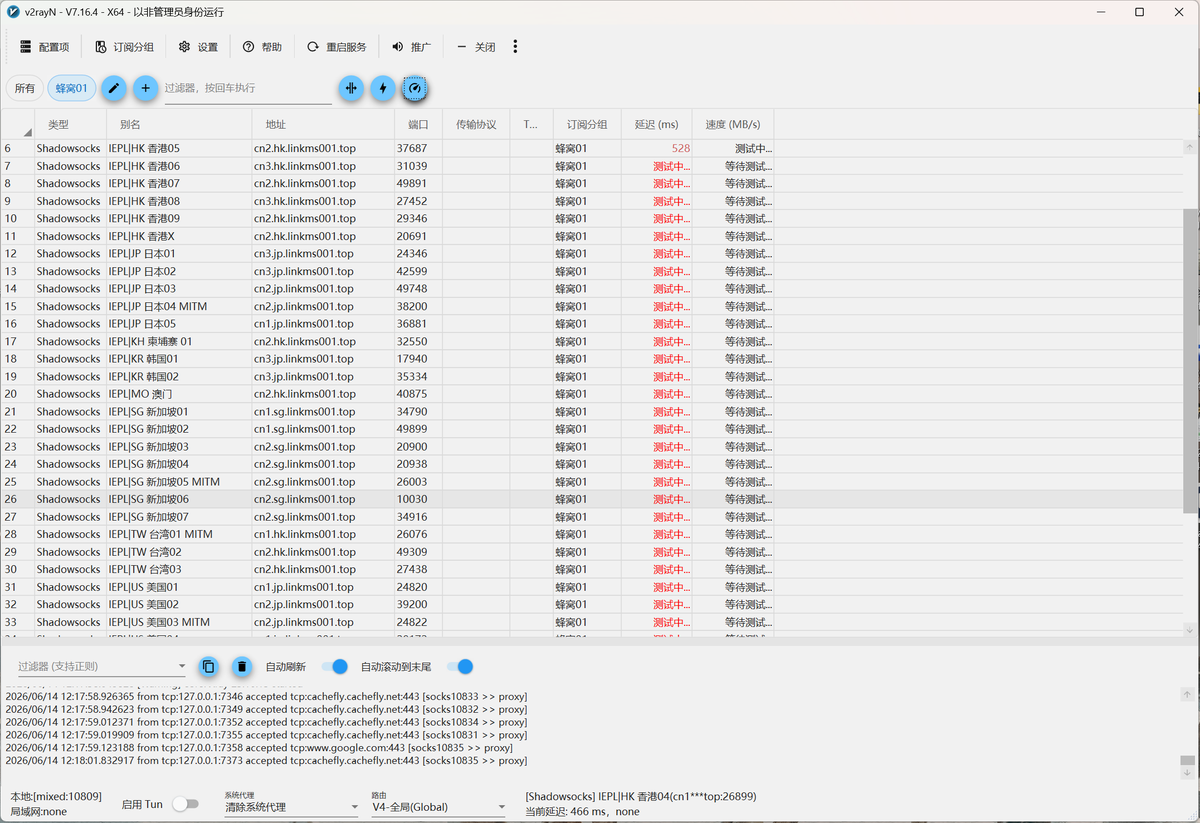Viewport: 1200px width, 823px height.
Task: Open the 路由 V4-全局(Global) dropdown
Action: 439,806
